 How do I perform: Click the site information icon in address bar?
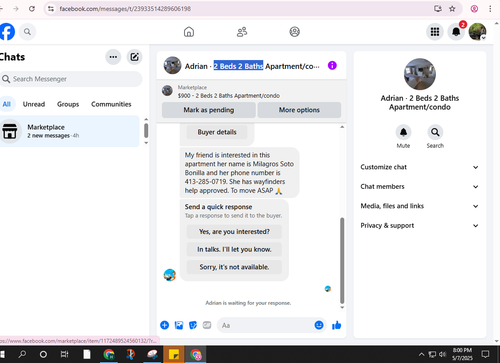click(x=51, y=9)
